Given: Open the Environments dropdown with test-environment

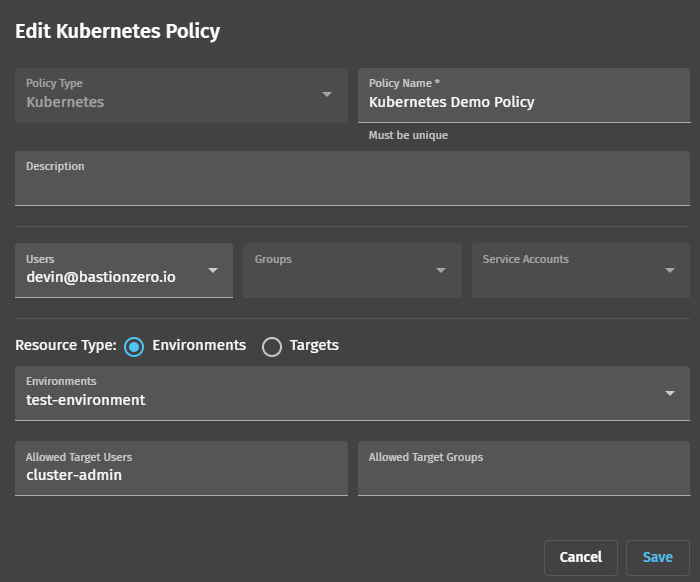Looking at the screenshot, I should click(x=353, y=393).
